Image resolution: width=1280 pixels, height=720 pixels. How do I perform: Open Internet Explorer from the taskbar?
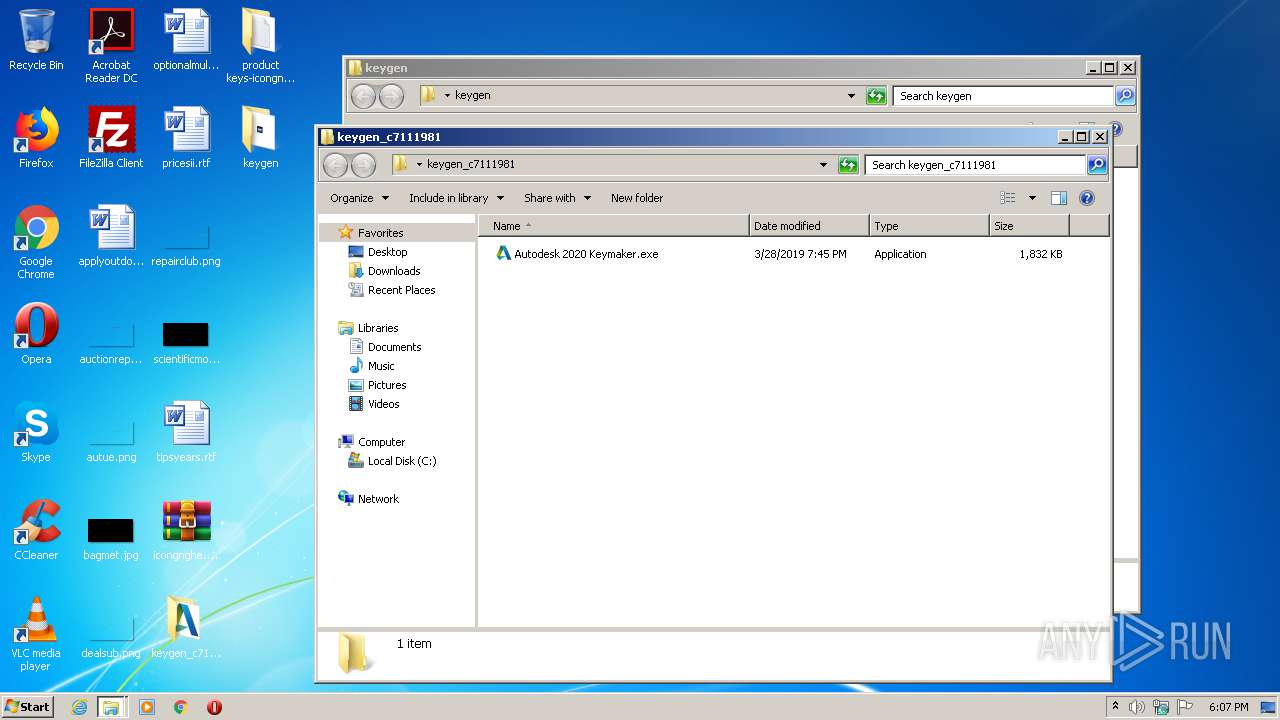click(x=79, y=707)
